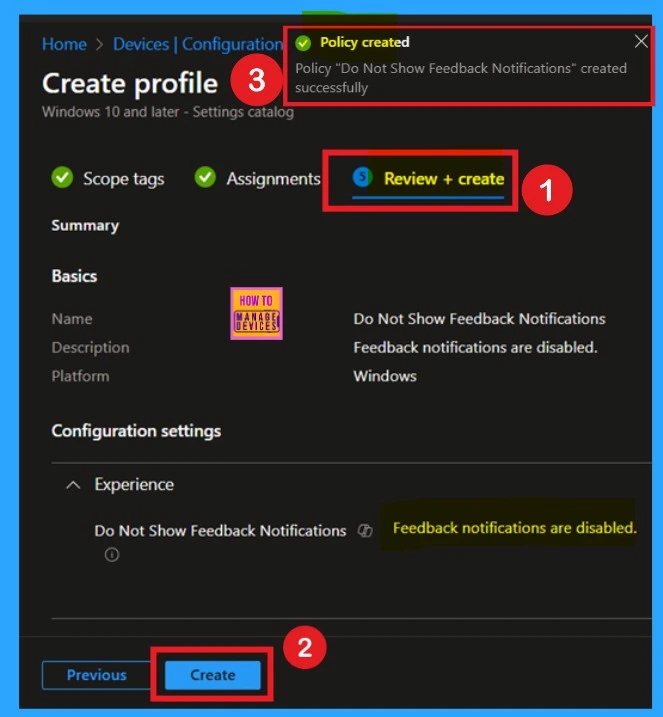The image size is (663, 717).
Task: Click the yellow-highlighted Feedback notifications are disabled value
Action: click(x=514, y=528)
